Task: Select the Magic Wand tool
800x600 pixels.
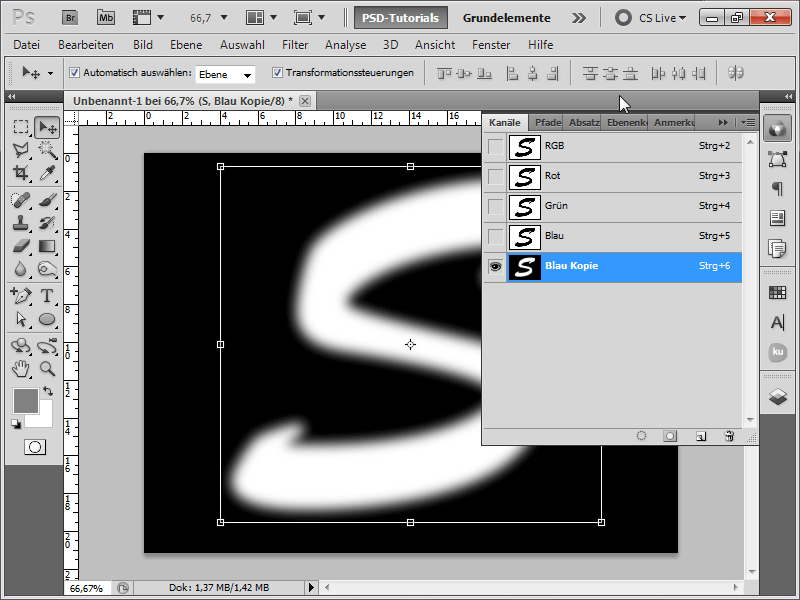Action: point(47,150)
